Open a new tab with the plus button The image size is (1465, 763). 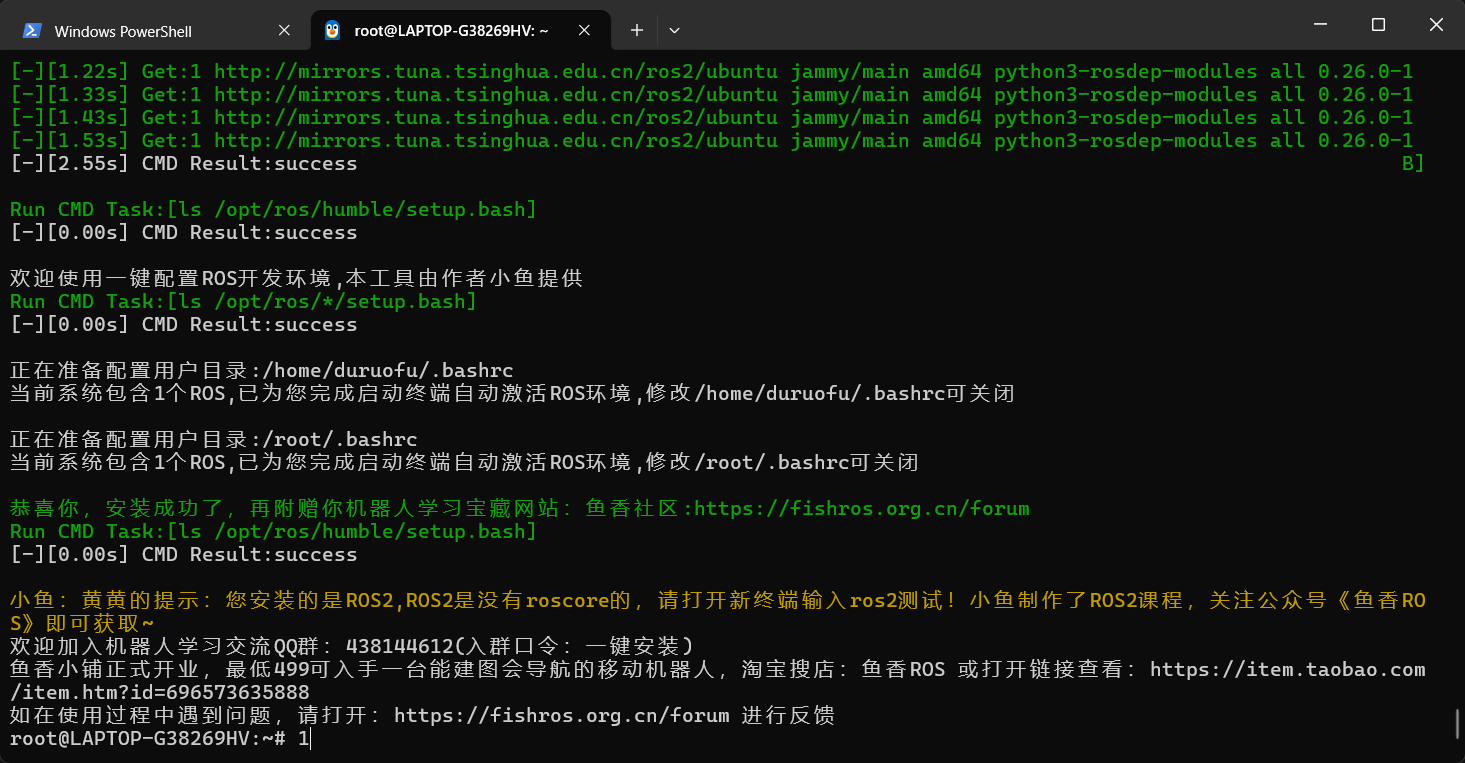point(636,31)
